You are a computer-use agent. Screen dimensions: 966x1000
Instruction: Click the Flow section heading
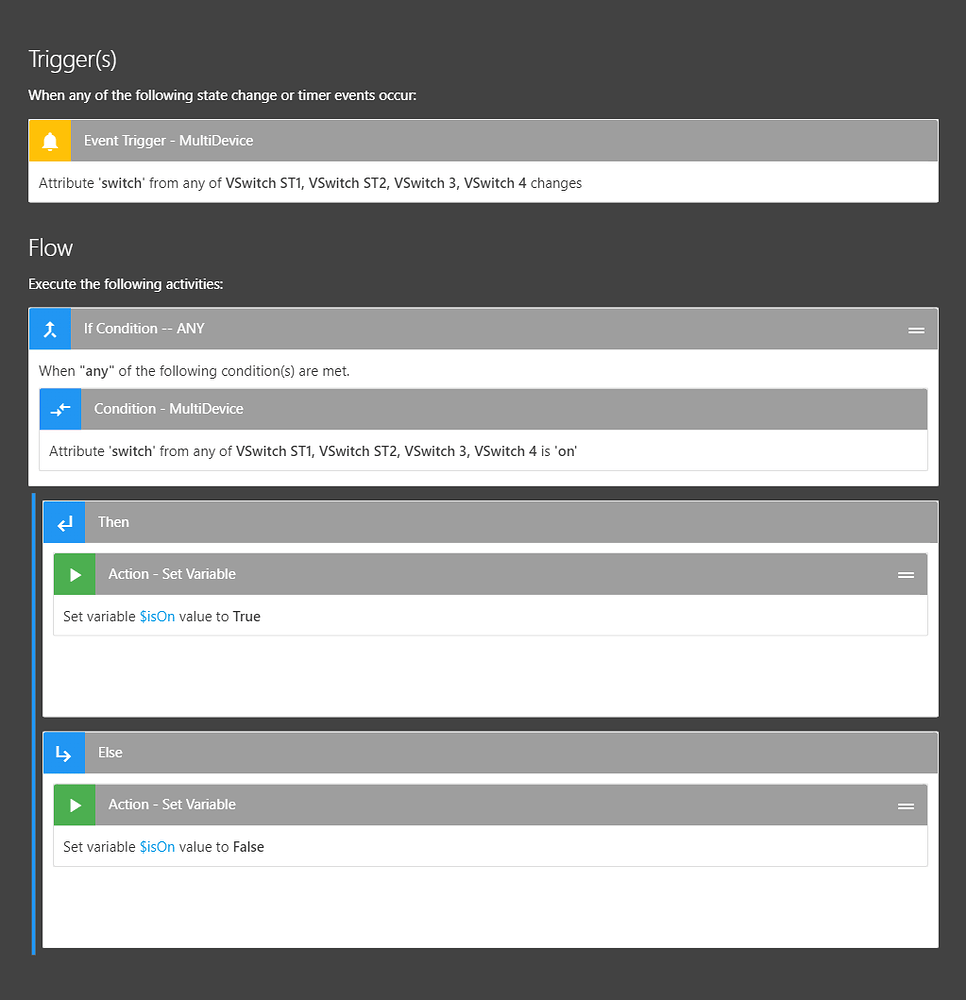click(50, 247)
